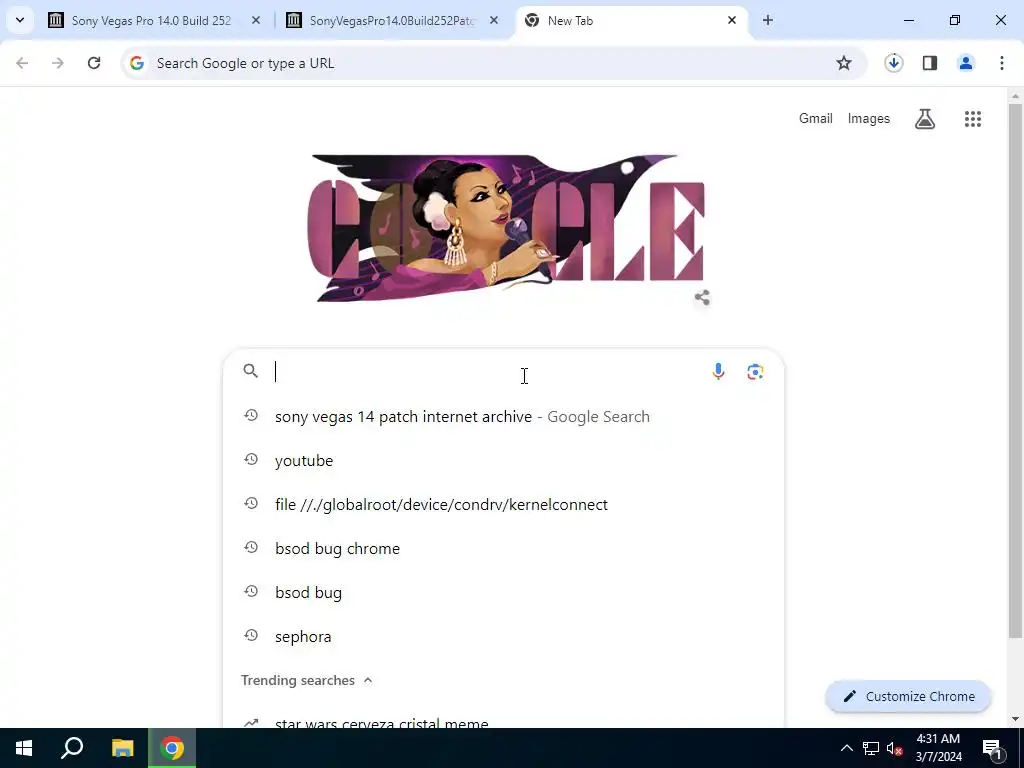Viewport: 1024px width, 768px height.
Task: Click history icon beside sephora suggestion
Action: coord(251,635)
